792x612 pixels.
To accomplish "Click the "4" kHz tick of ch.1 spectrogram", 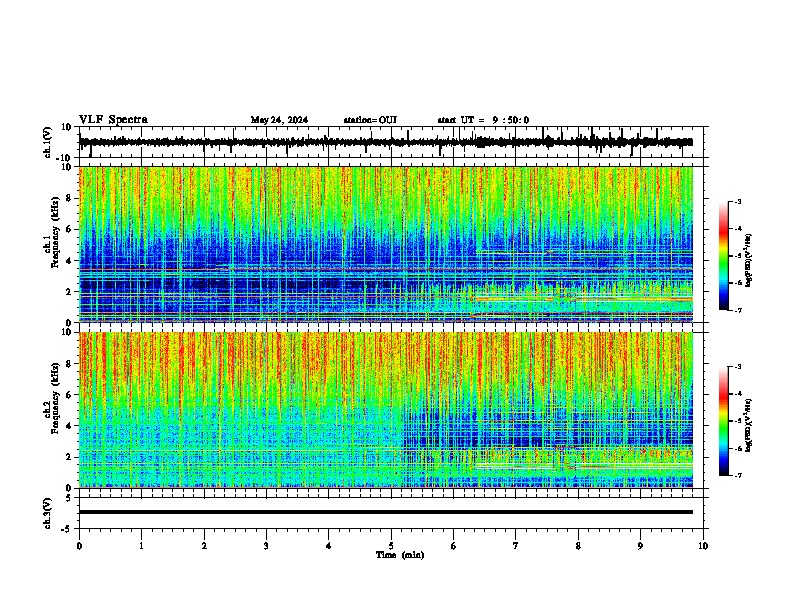I will point(70,261).
